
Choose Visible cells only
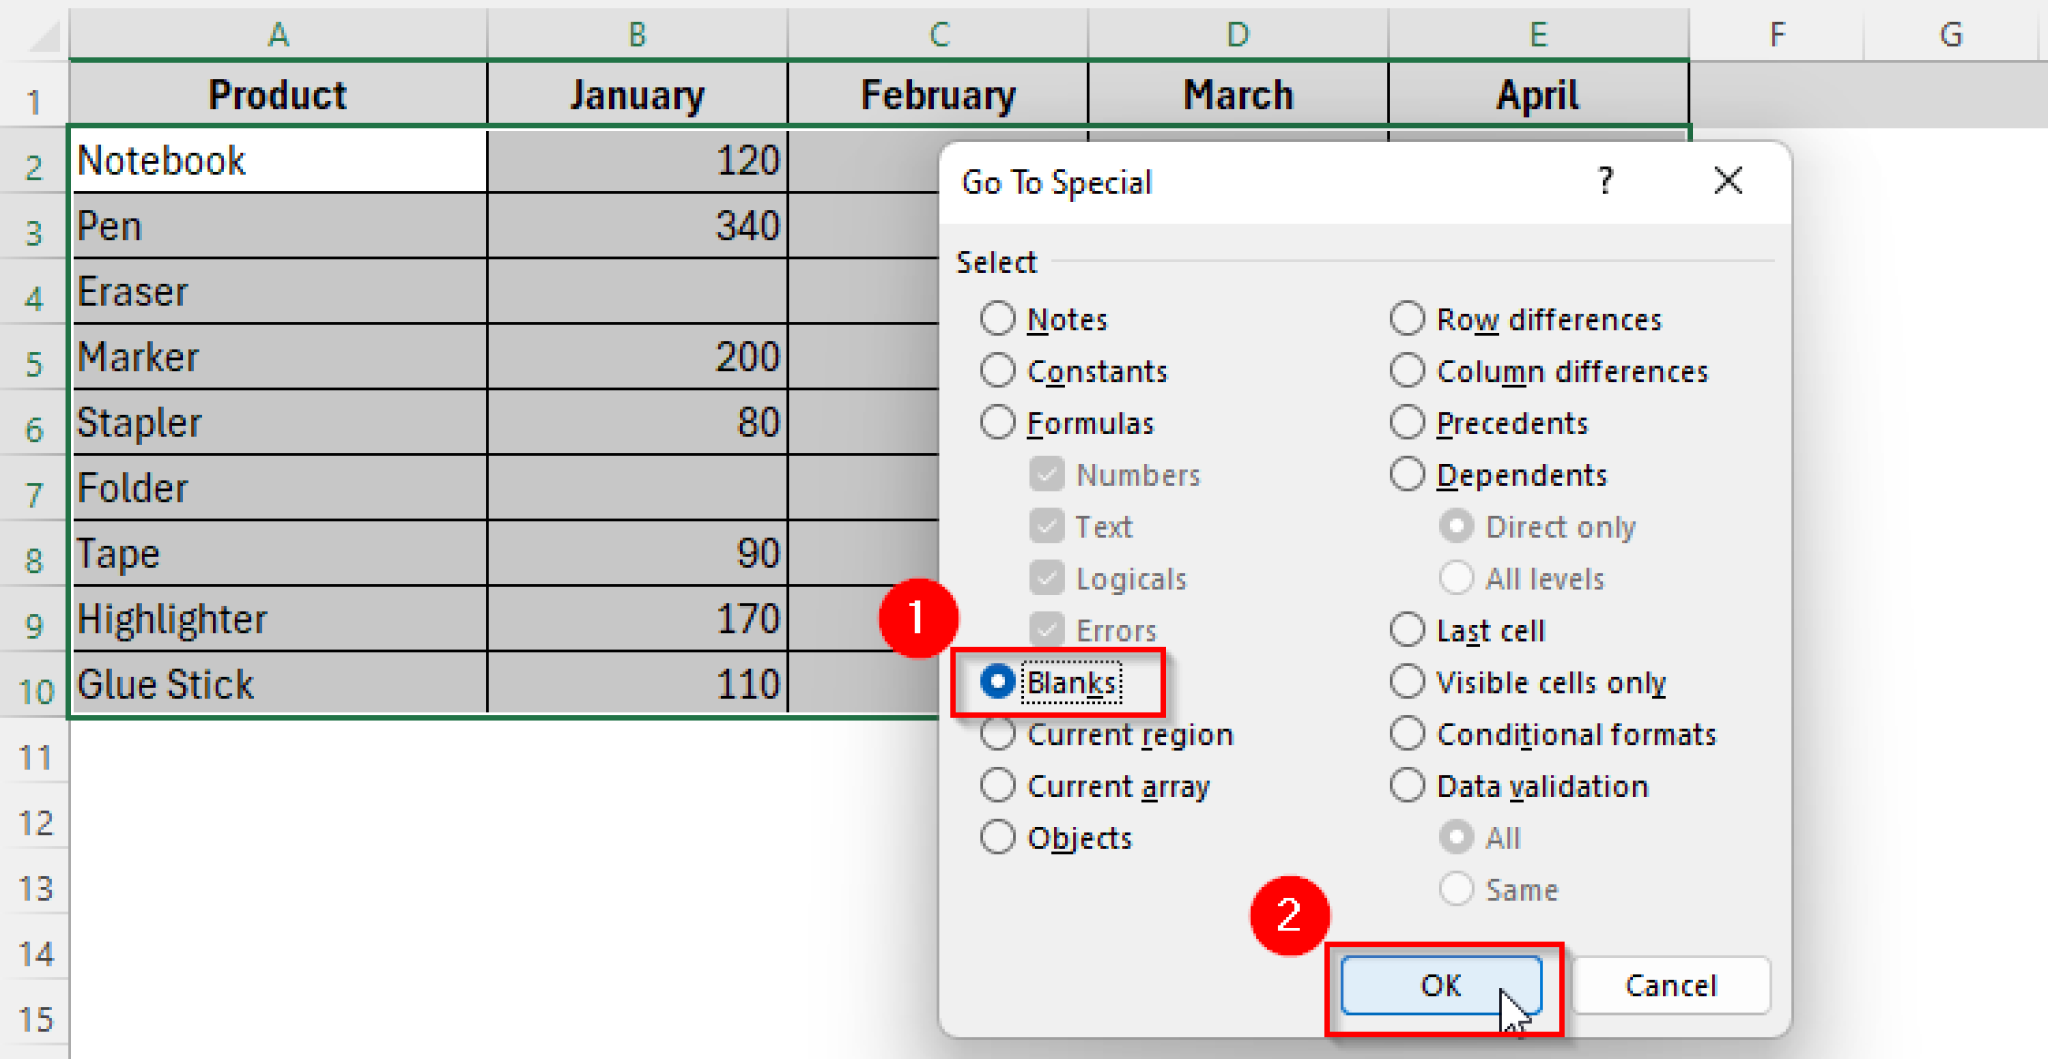click(1407, 681)
